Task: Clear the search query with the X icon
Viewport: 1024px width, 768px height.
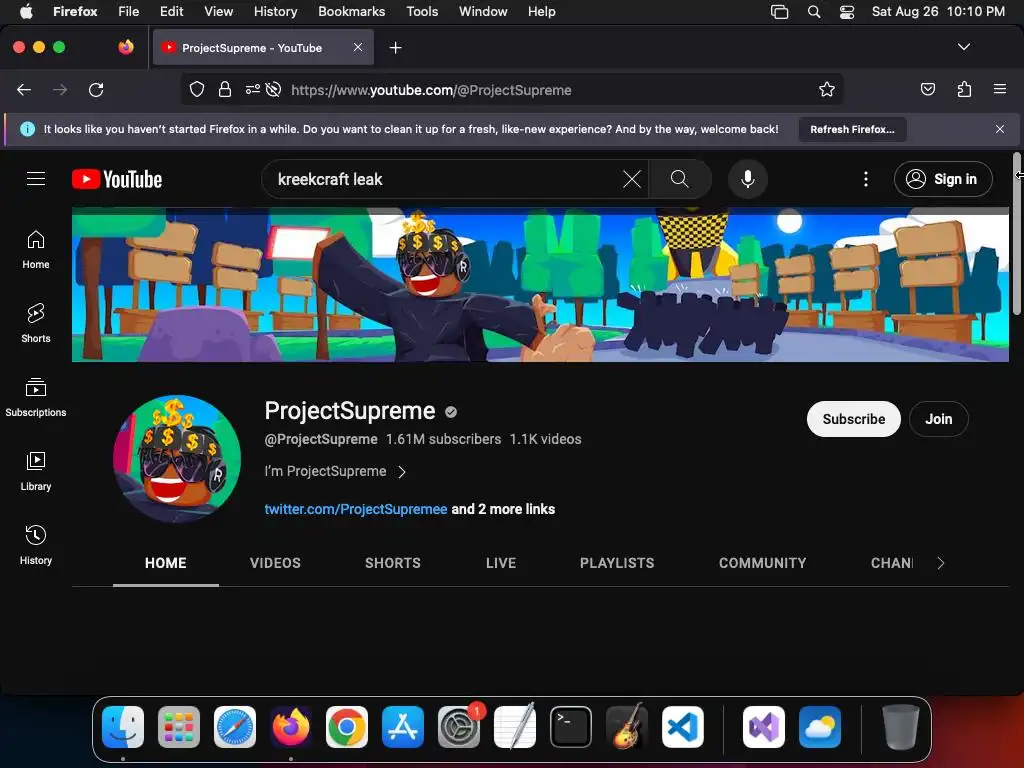Action: click(x=632, y=179)
